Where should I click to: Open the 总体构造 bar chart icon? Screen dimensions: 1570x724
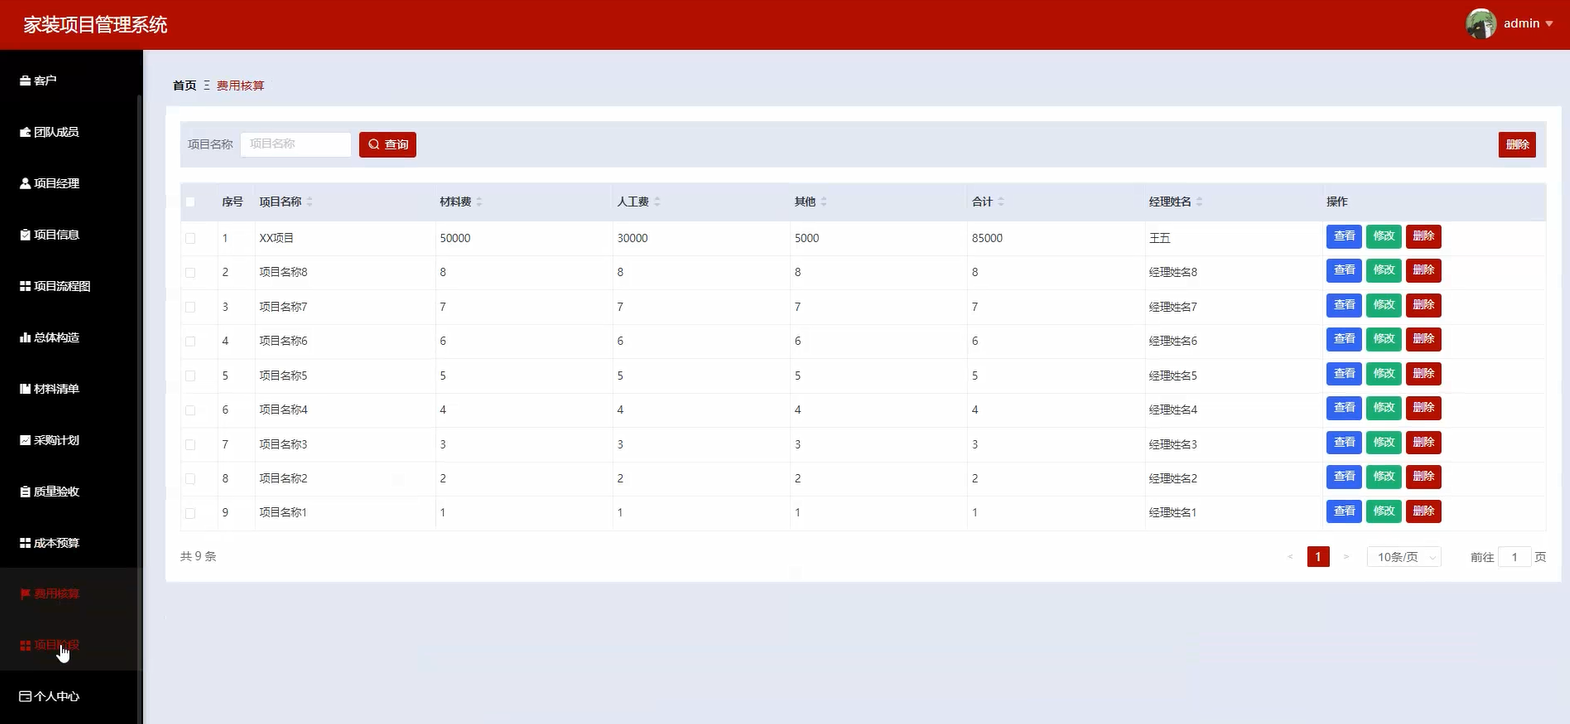25,338
